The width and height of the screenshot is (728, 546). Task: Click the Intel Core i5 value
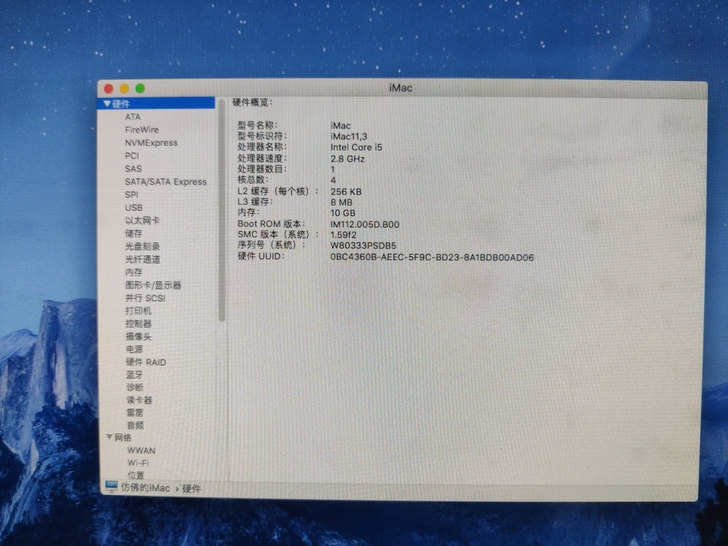(356, 147)
